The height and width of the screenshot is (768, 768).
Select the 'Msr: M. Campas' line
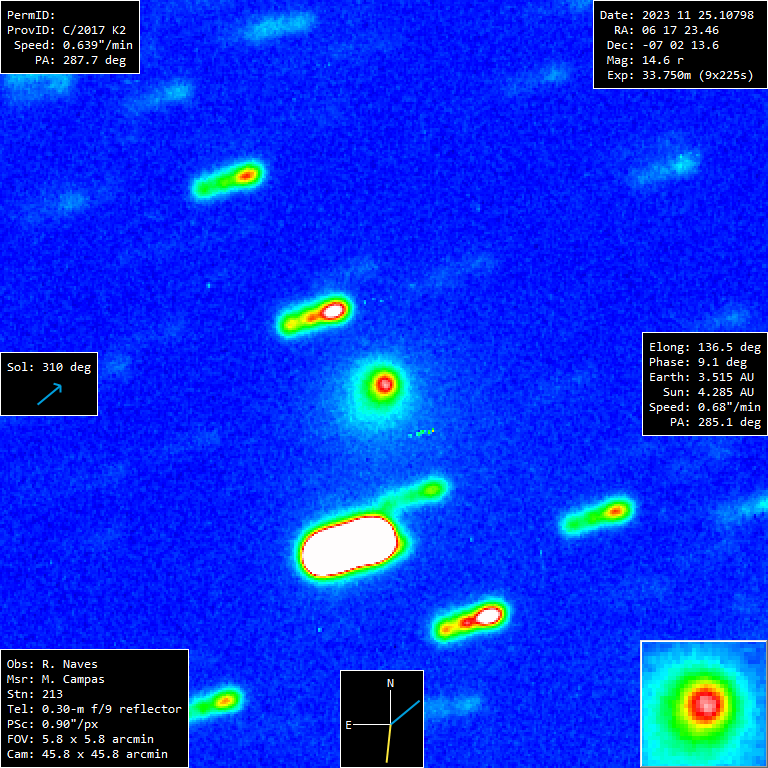(56, 679)
